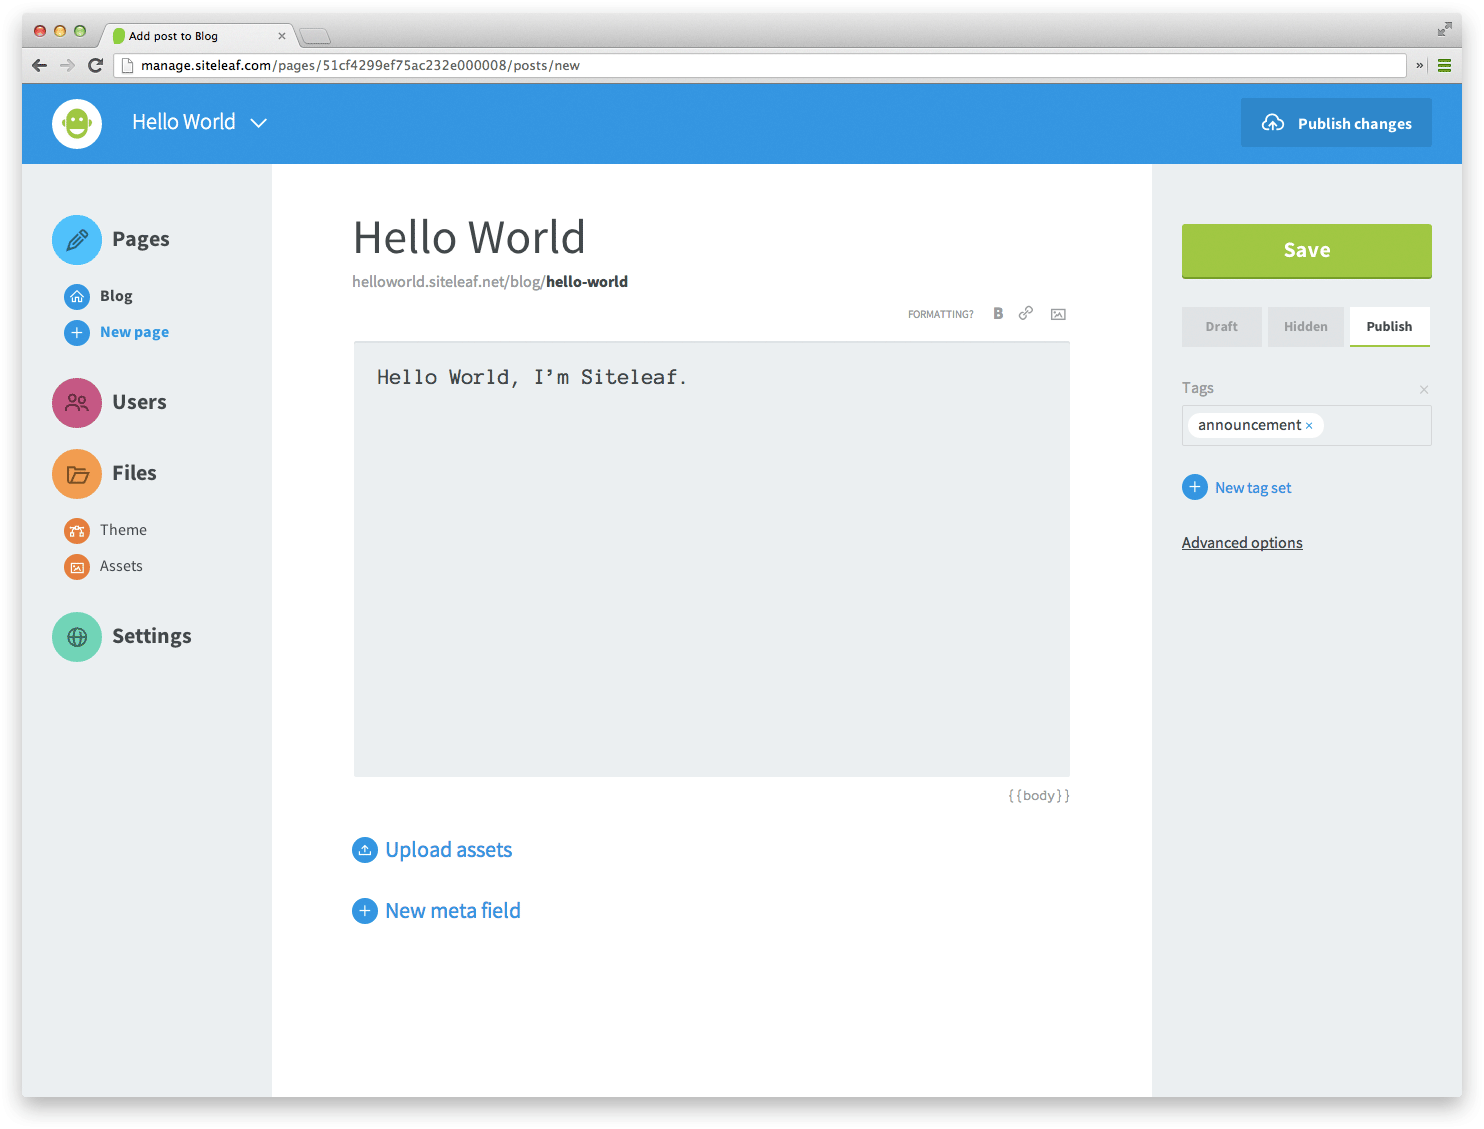The width and height of the screenshot is (1484, 1129).
Task: Insert a link with chain icon
Action: pyautogui.click(x=1026, y=314)
